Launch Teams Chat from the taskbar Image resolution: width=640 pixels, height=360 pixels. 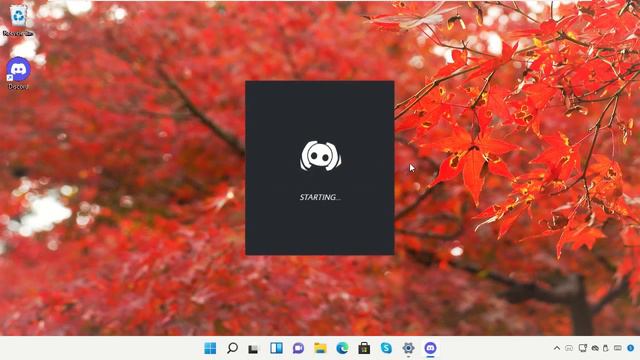tap(298, 348)
